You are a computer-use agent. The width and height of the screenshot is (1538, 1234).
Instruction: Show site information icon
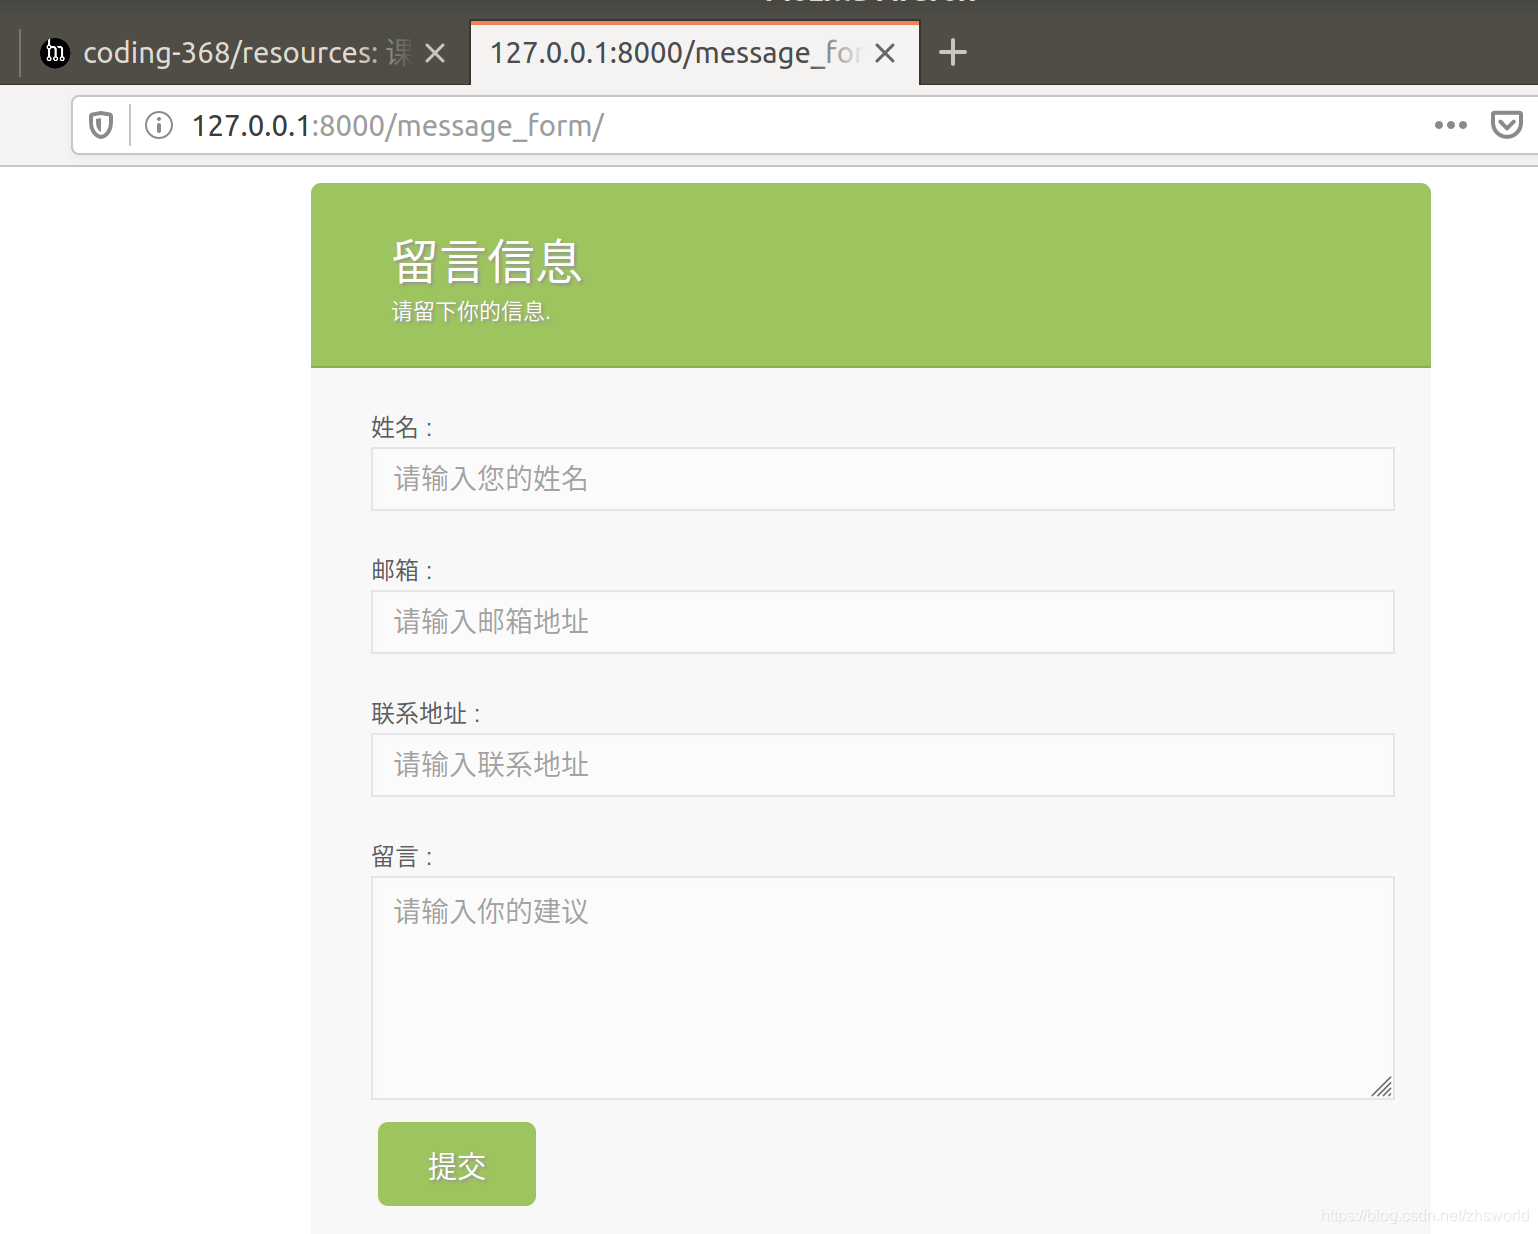click(x=159, y=125)
